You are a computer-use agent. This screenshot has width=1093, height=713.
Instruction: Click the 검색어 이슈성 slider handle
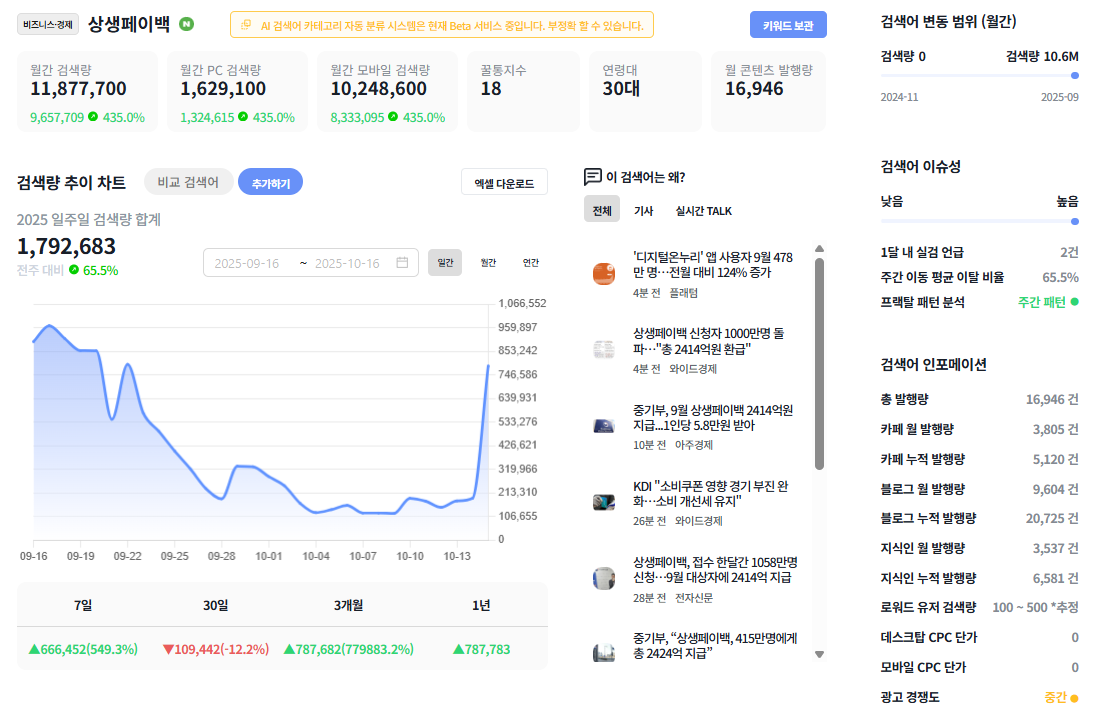click(x=1075, y=222)
